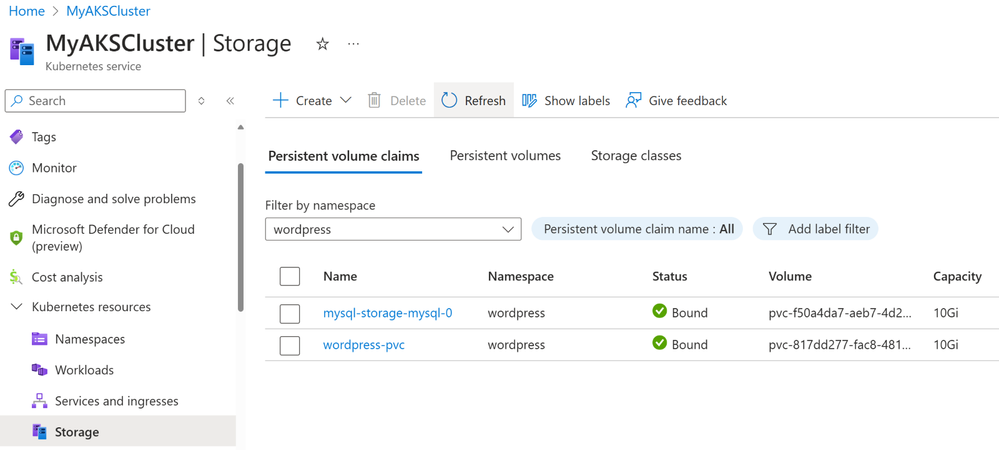999x450 pixels.
Task: Click the Workloads cubes icon
Action: point(40,370)
